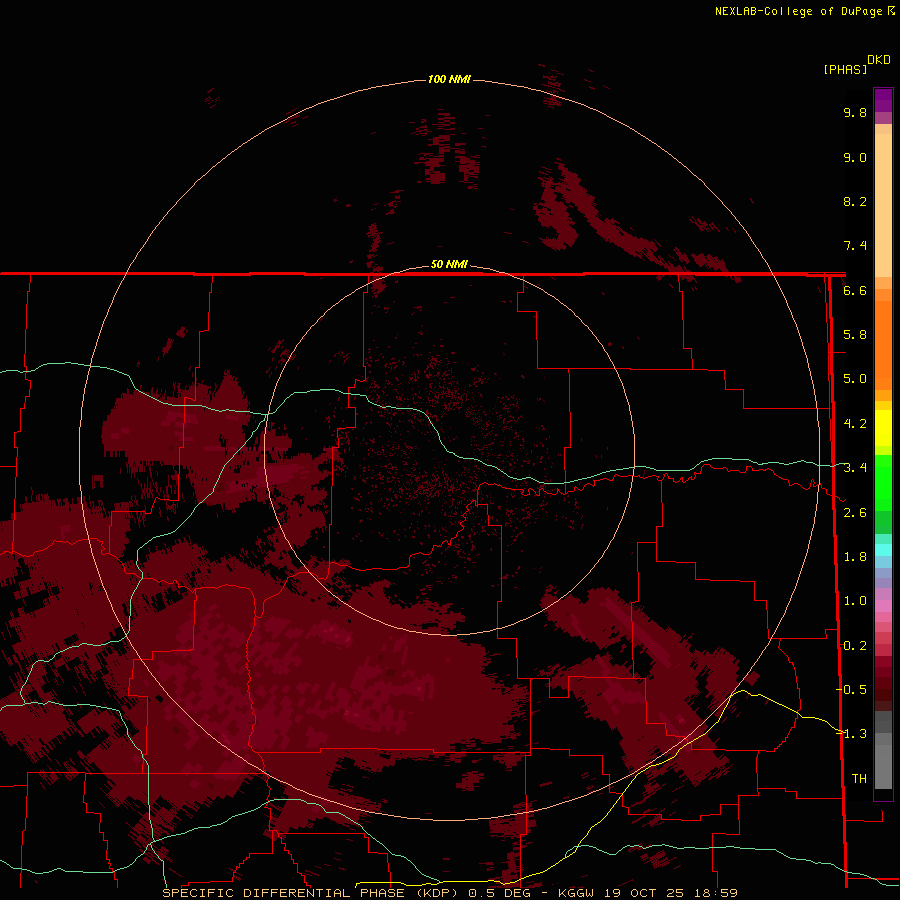The height and width of the screenshot is (900, 900).
Task: Click the 9.8 value on the color scale
Action: [x=855, y=112]
